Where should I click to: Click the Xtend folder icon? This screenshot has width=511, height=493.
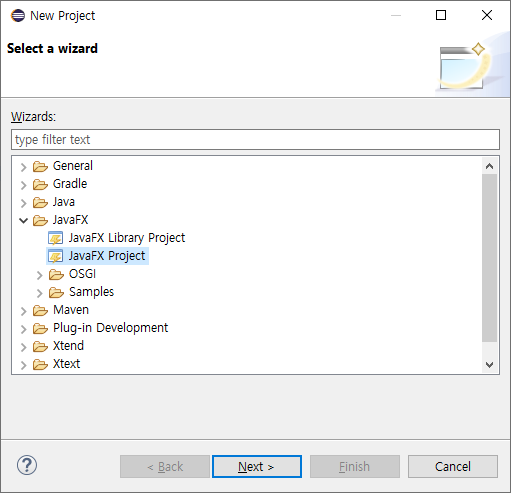click(40, 346)
